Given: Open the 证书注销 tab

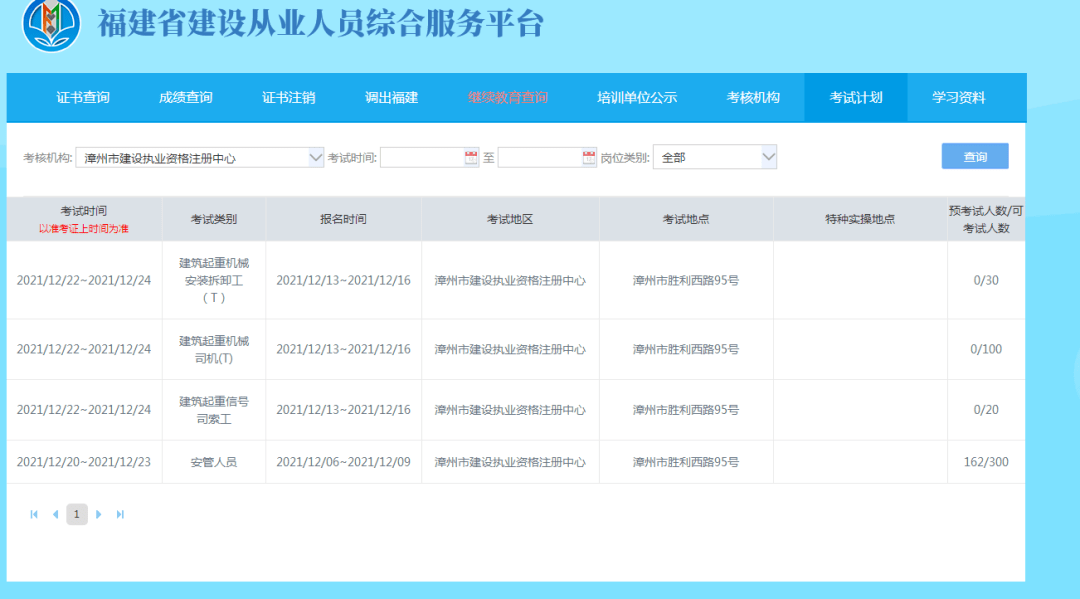Looking at the screenshot, I should click(289, 98).
